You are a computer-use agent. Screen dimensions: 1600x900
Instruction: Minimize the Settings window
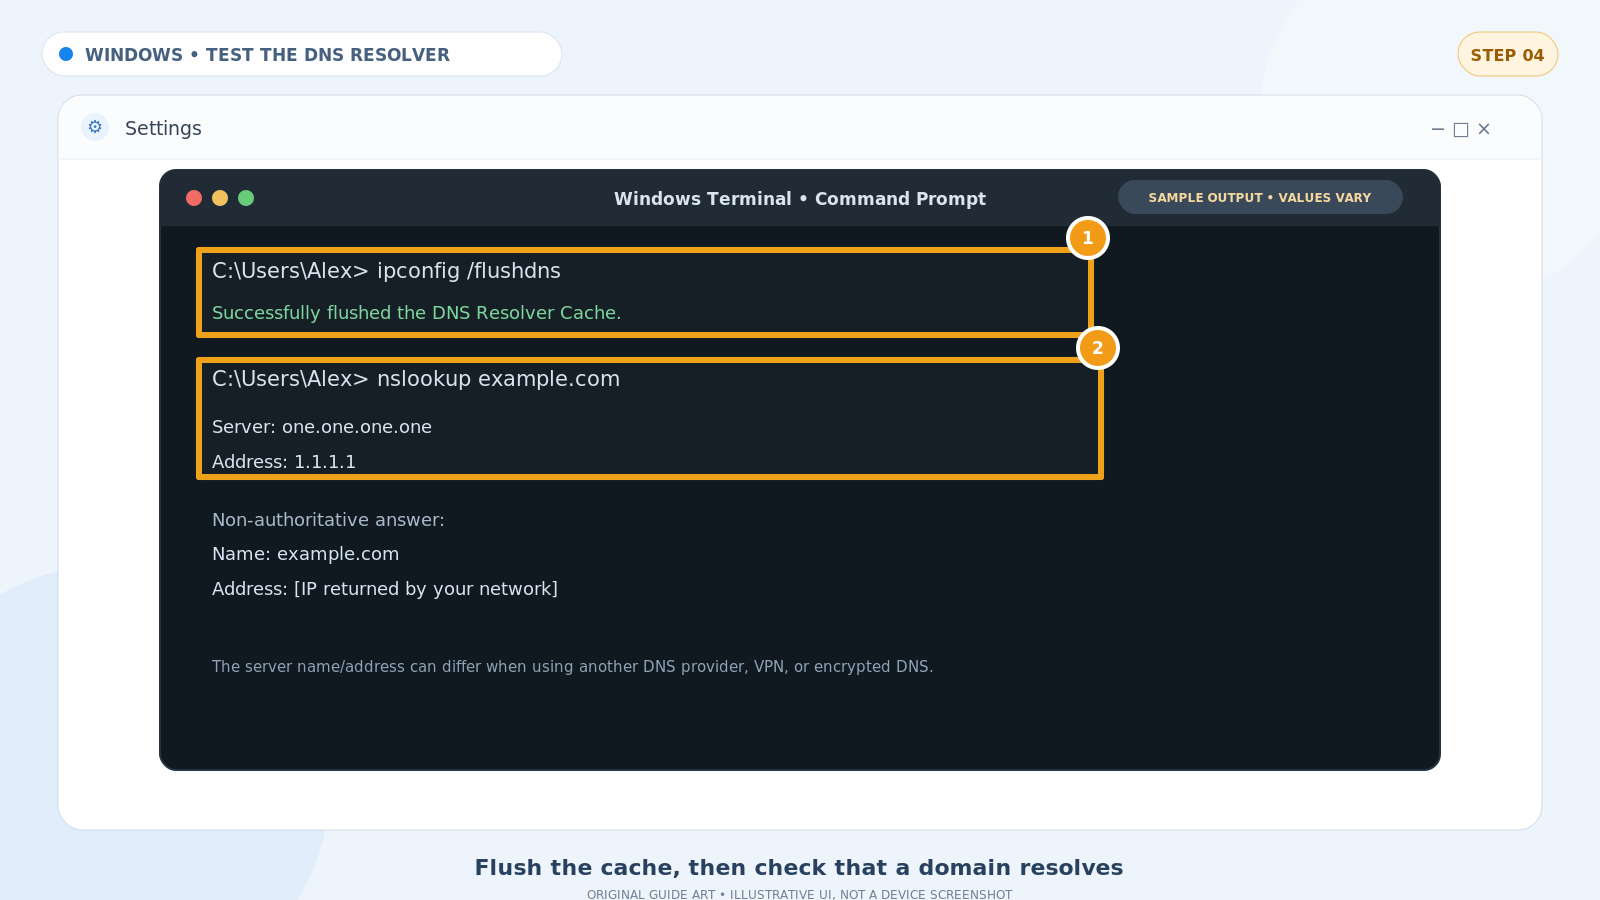point(1438,129)
